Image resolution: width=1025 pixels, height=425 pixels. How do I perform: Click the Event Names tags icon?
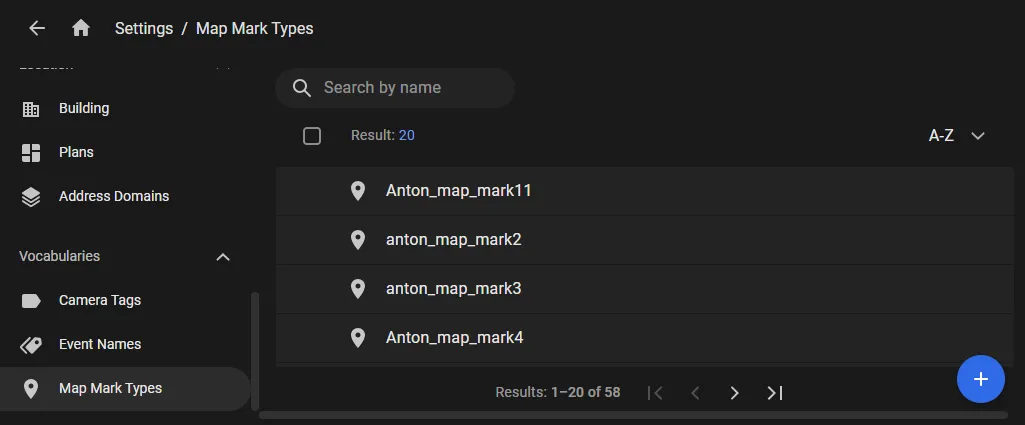(x=31, y=345)
